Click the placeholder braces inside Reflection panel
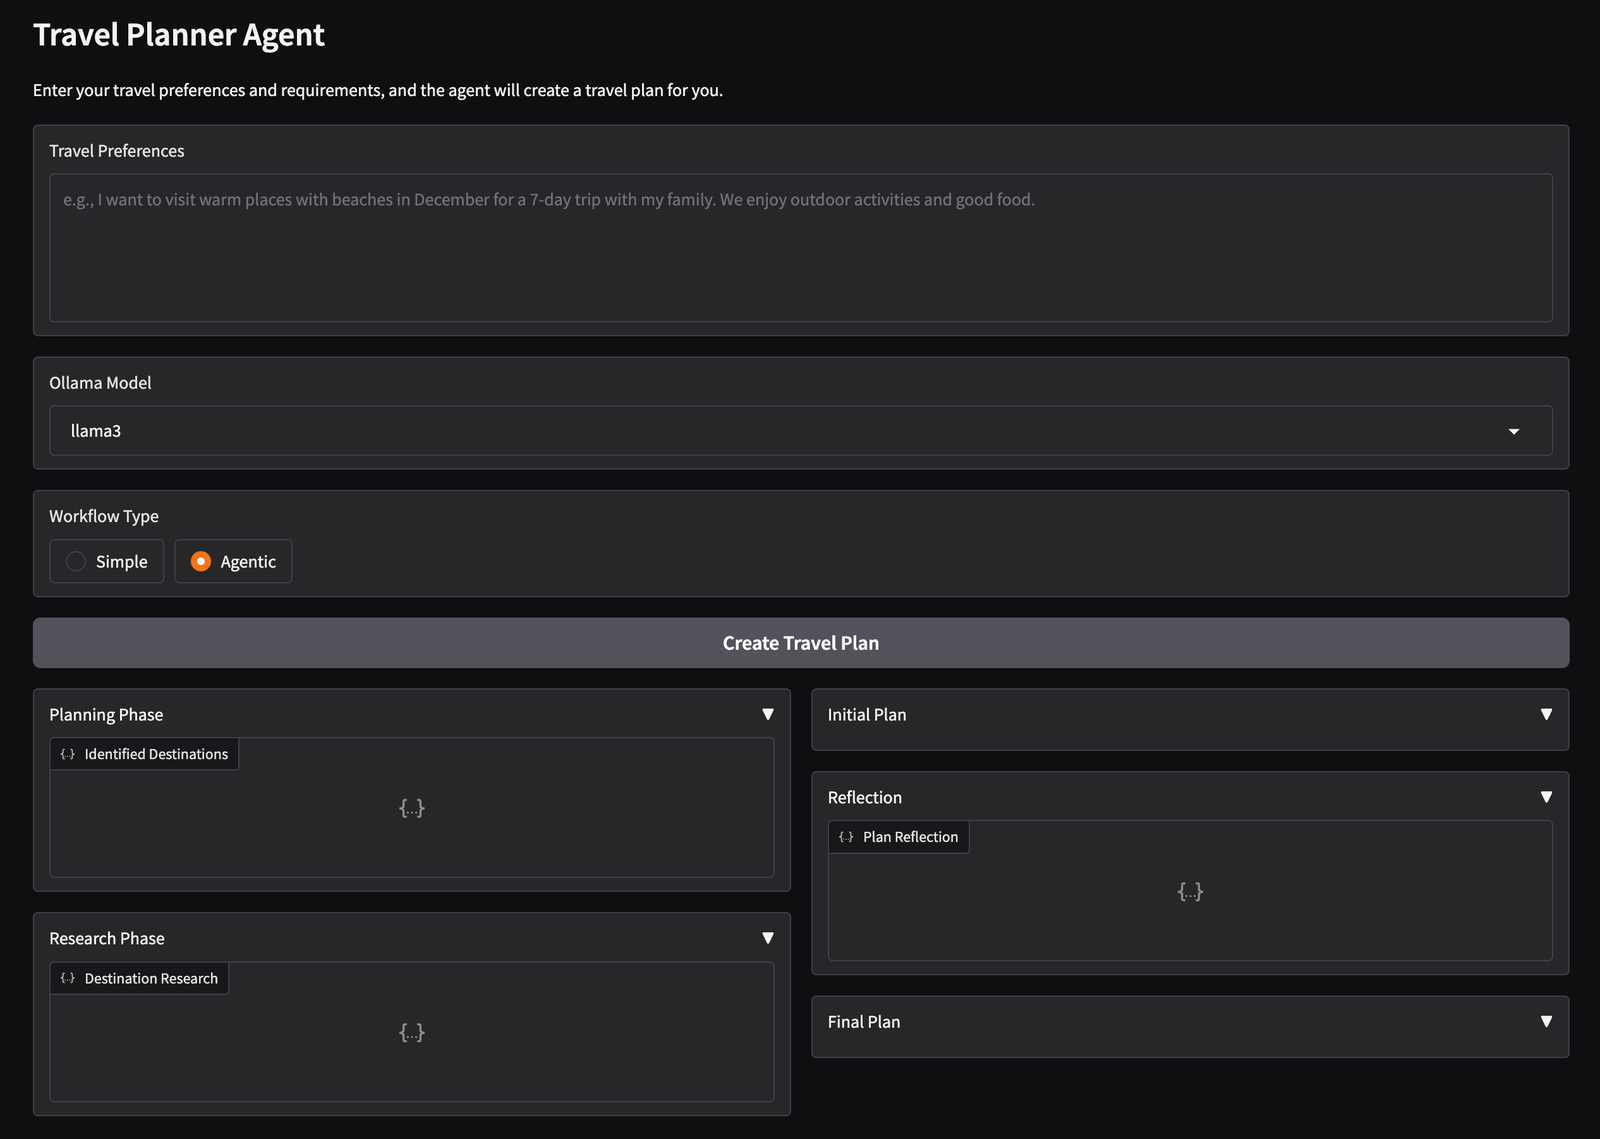 [1191, 891]
